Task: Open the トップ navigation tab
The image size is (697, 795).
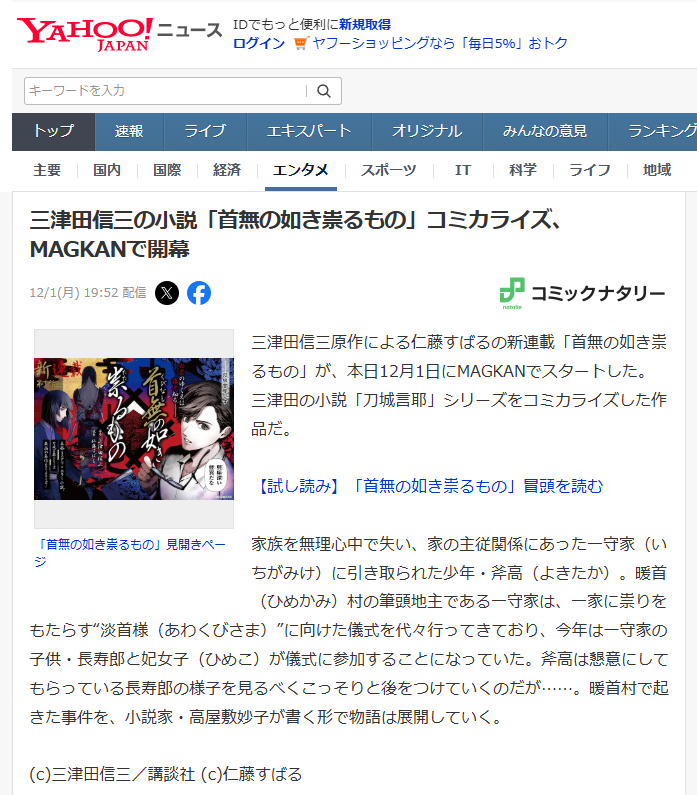Action: pos(53,132)
